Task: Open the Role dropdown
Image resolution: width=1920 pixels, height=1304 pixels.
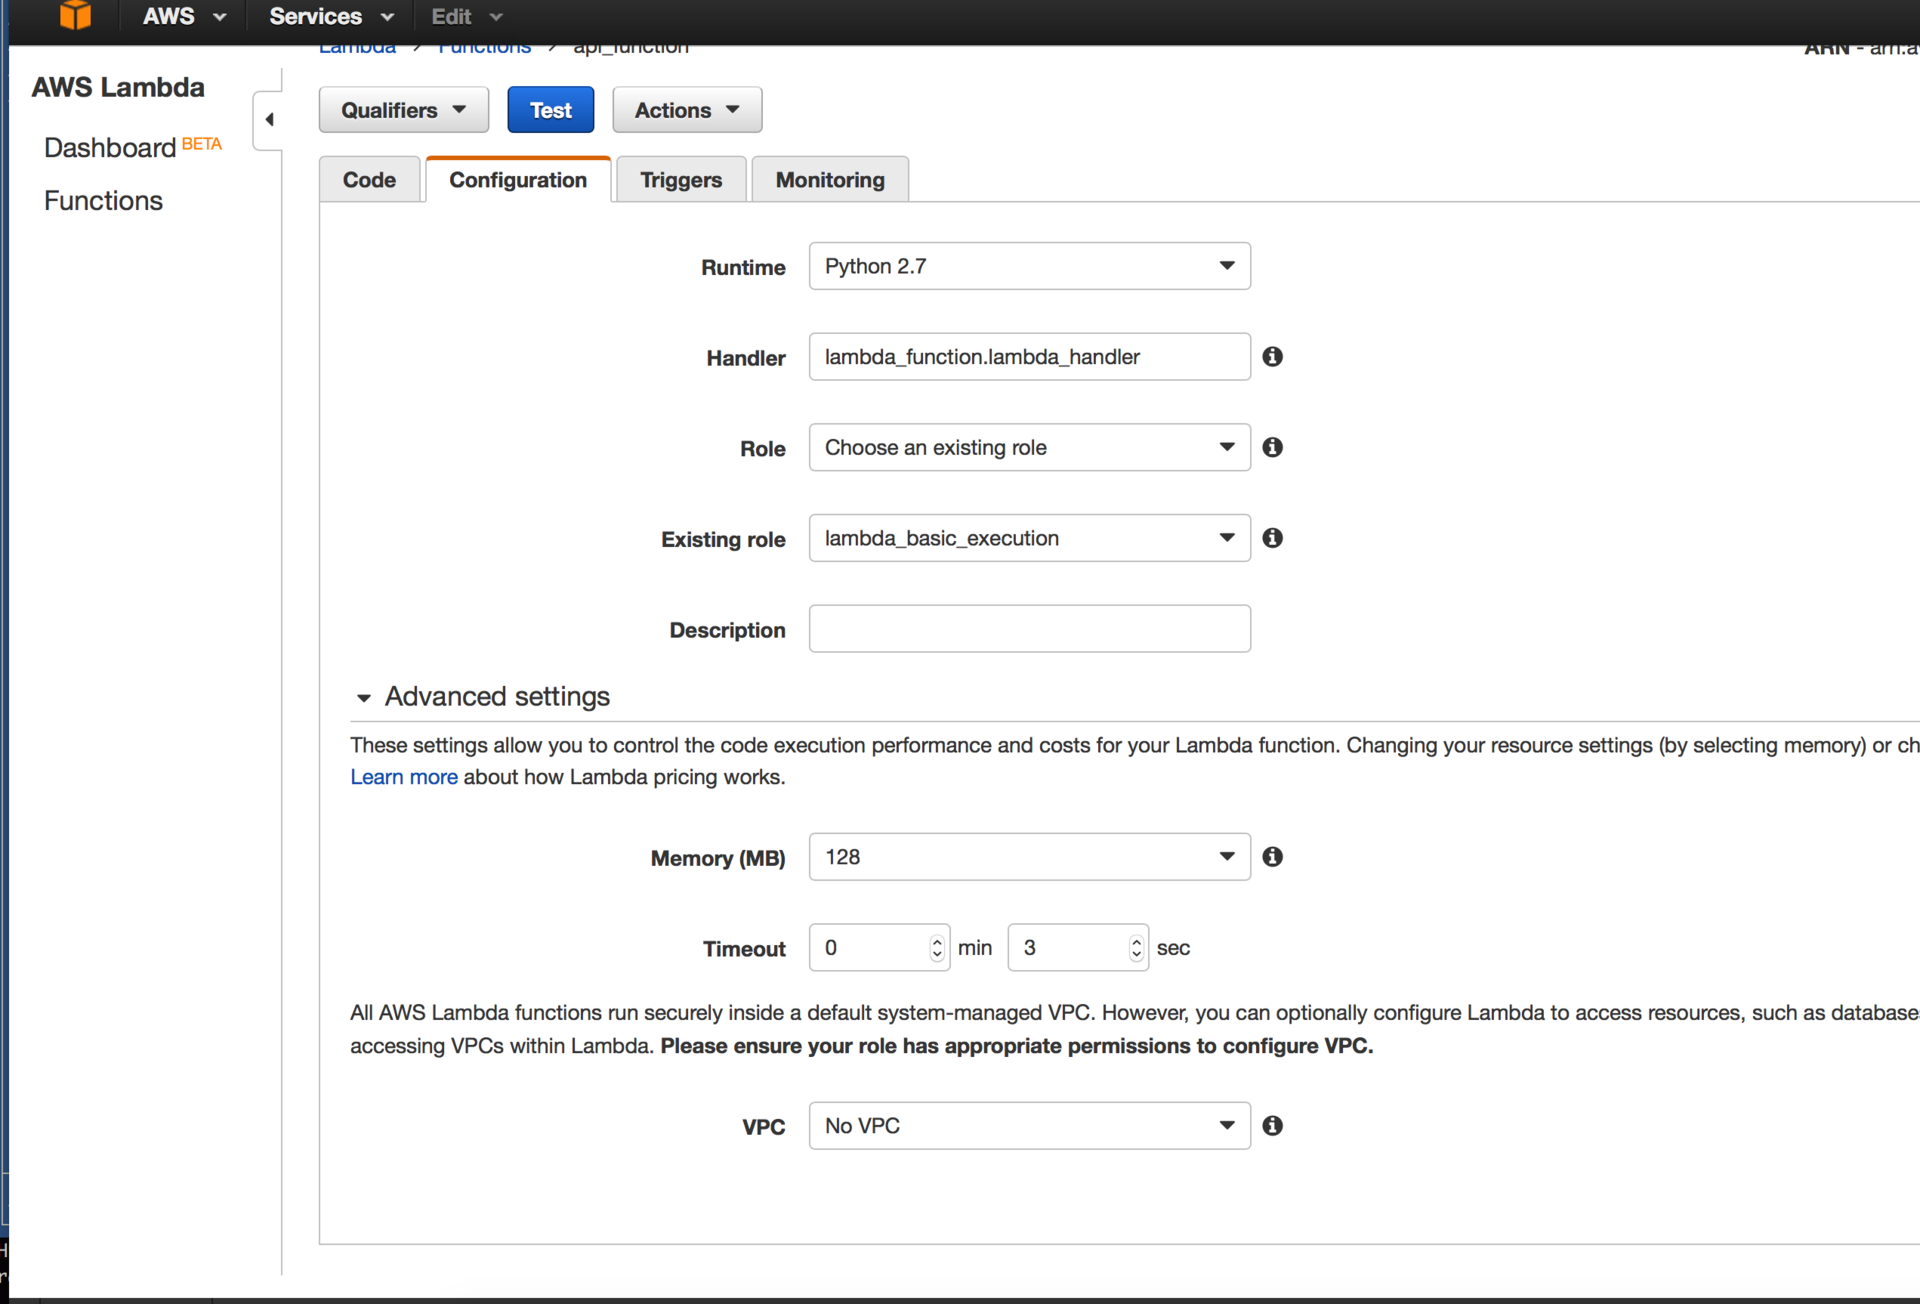Action: point(1228,447)
